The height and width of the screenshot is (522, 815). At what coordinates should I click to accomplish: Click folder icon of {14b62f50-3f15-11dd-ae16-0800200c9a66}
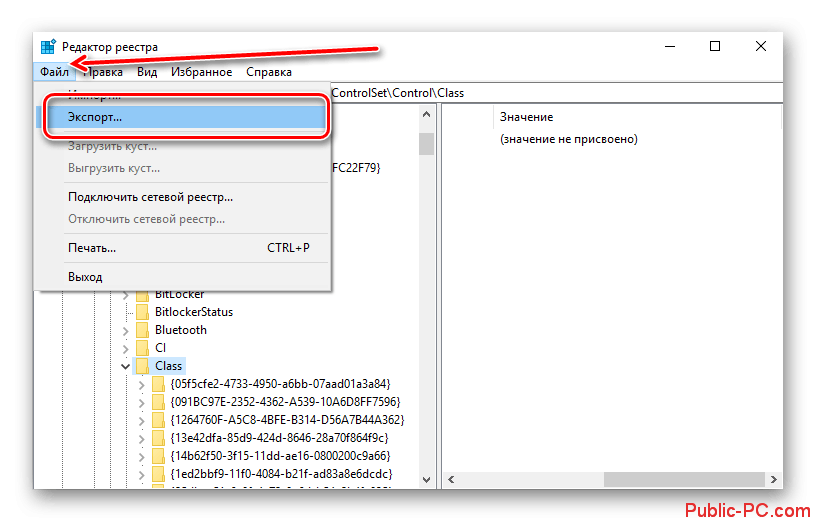[158, 456]
